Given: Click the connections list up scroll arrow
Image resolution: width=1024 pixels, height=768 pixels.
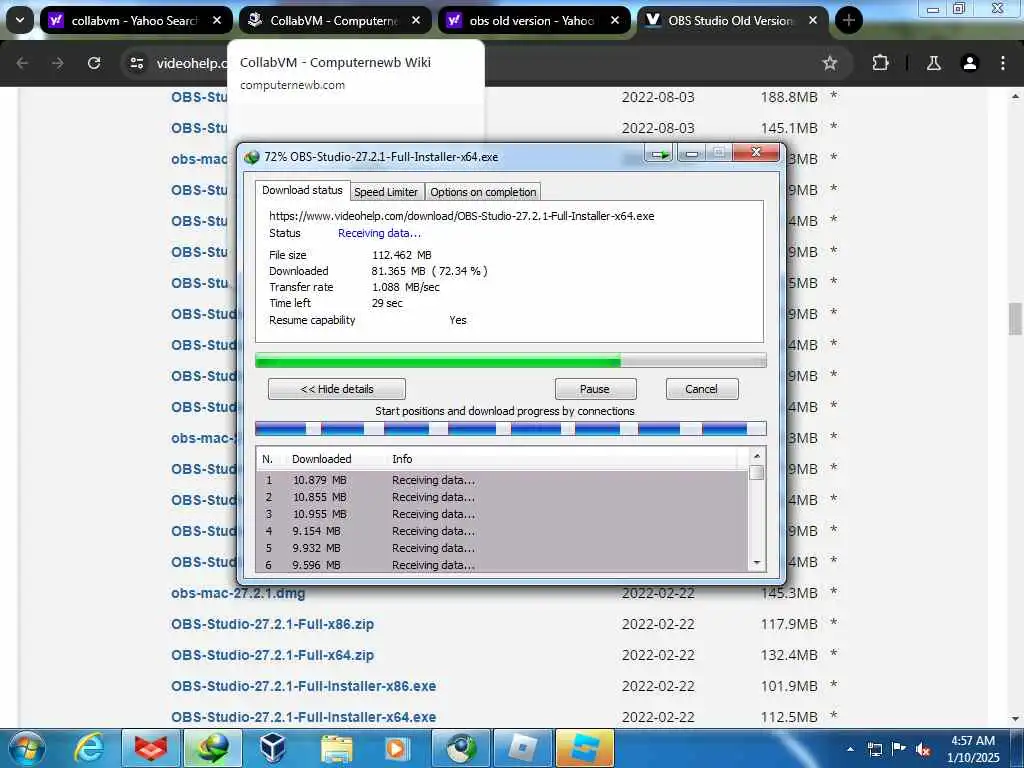Looking at the screenshot, I should (757, 456).
